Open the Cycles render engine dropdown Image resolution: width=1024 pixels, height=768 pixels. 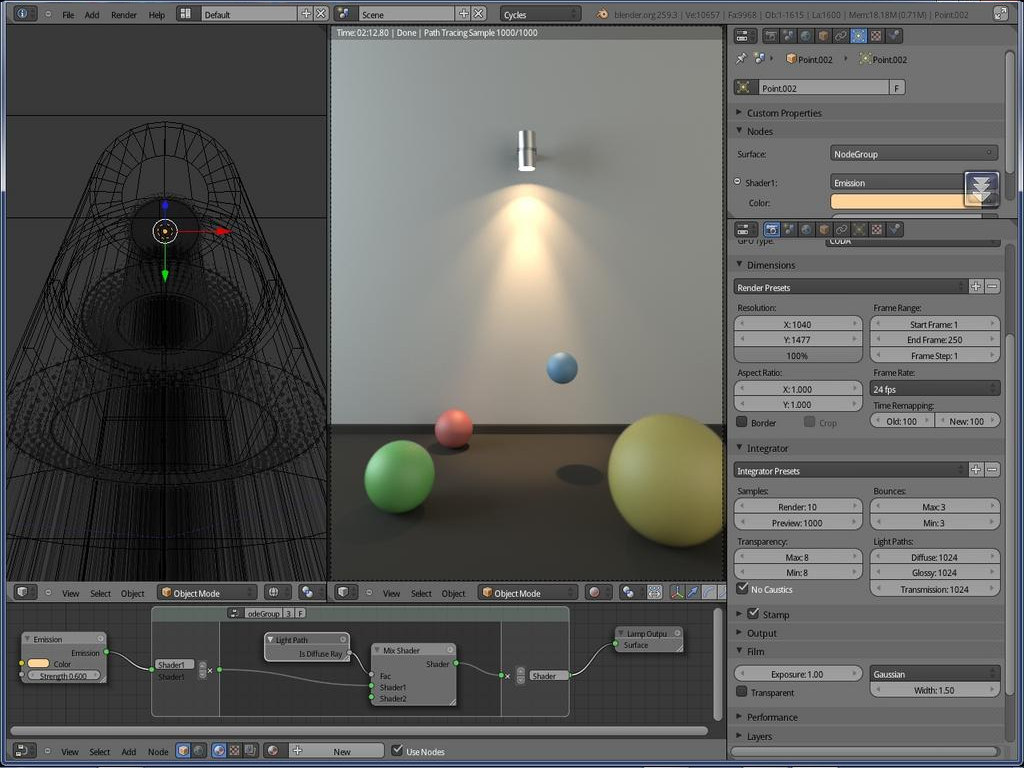point(540,14)
